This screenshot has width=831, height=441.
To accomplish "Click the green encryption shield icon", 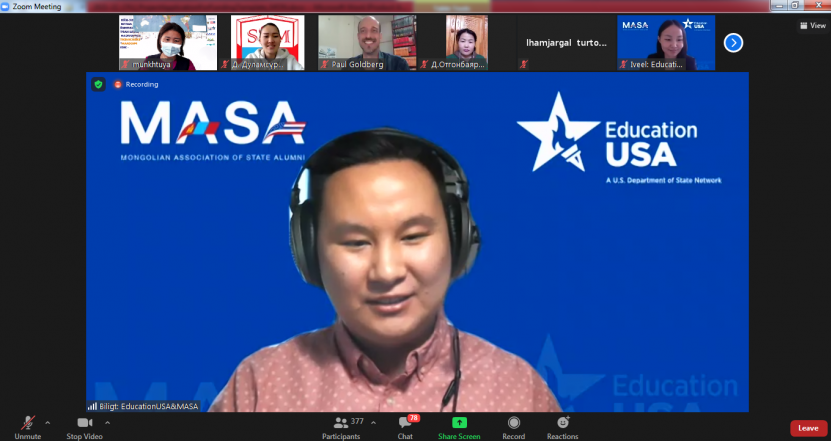I will tap(99, 84).
